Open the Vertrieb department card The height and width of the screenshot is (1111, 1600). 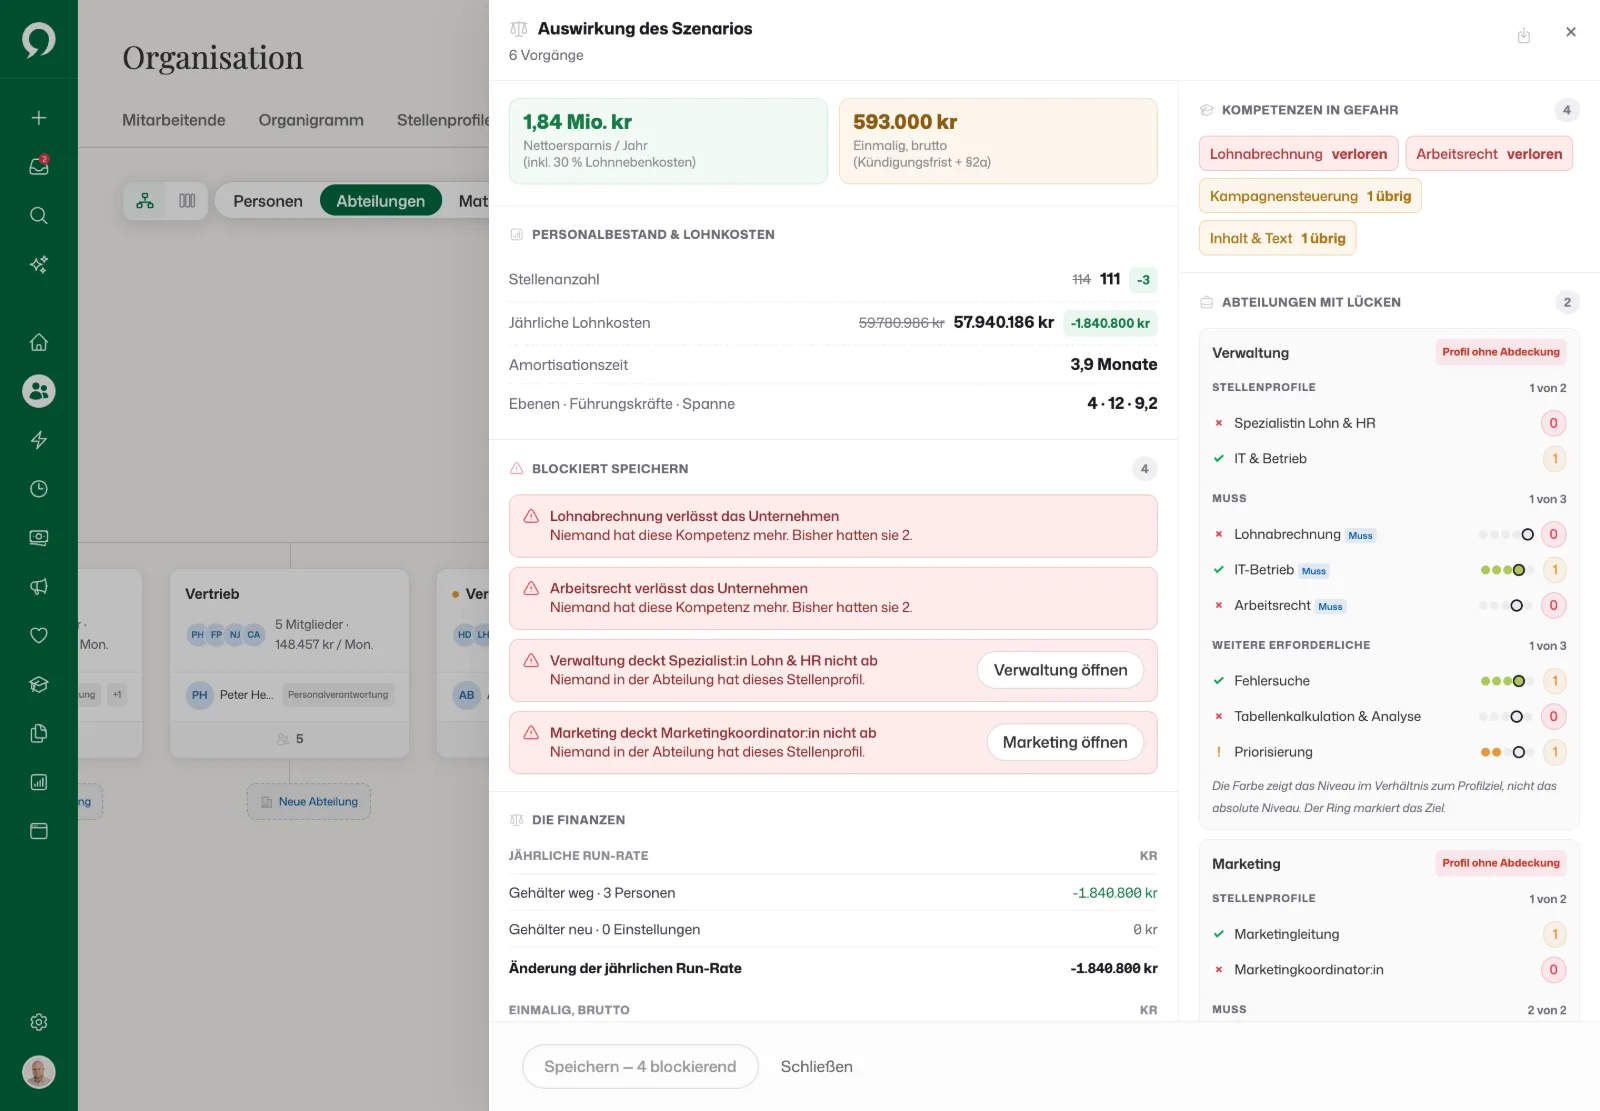(289, 664)
